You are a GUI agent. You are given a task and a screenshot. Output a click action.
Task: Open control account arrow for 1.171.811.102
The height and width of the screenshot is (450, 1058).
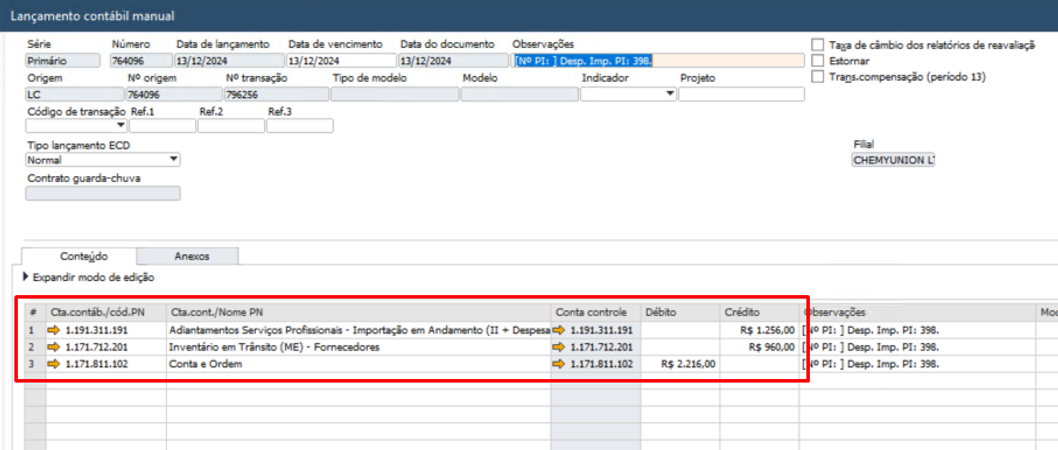[x=559, y=364]
